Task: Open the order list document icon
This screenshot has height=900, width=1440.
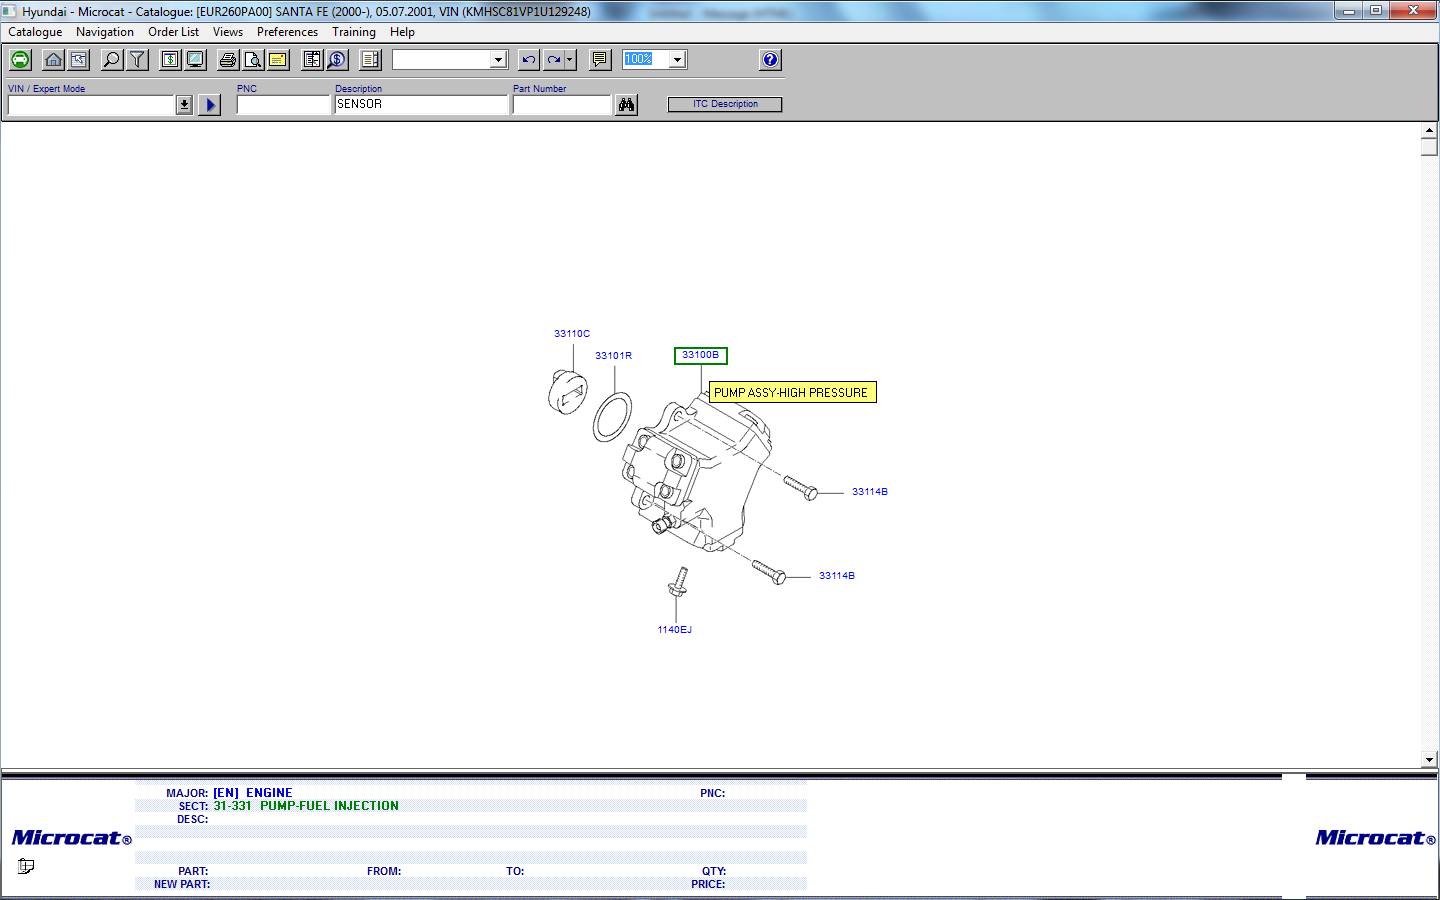Action: (x=370, y=60)
